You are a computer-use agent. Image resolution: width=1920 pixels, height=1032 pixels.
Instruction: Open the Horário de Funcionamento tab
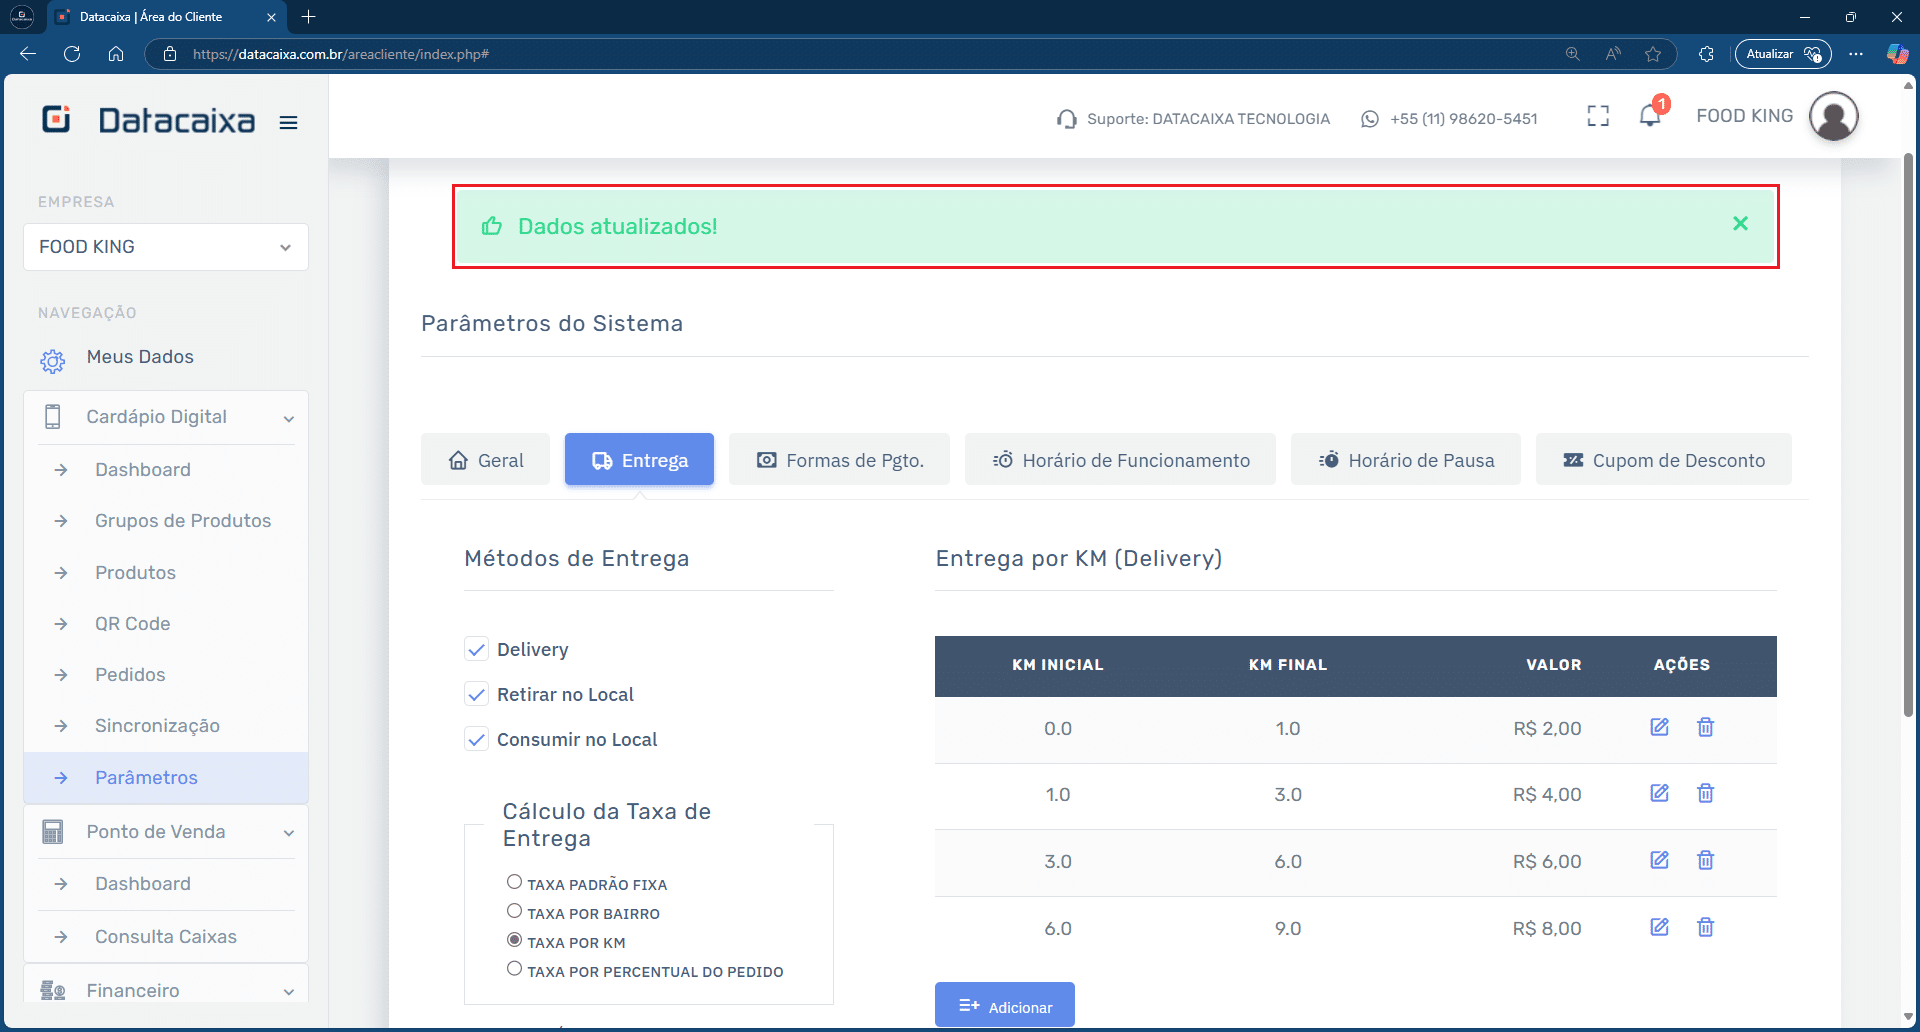(x=1120, y=460)
